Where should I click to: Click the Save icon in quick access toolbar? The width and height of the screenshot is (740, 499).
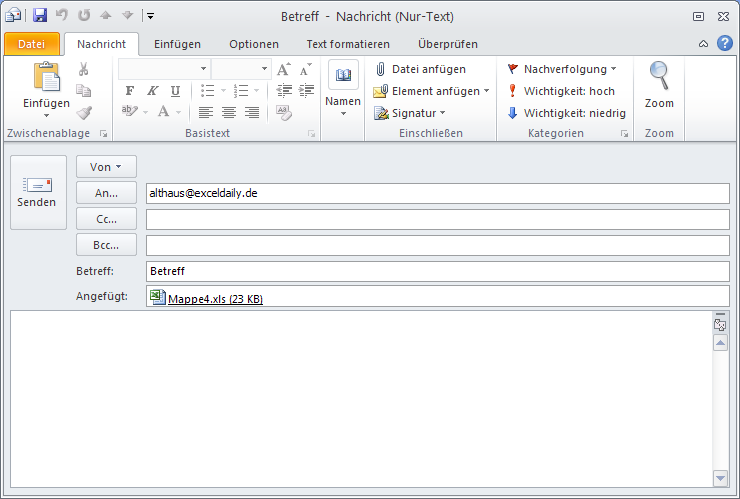click(x=40, y=15)
